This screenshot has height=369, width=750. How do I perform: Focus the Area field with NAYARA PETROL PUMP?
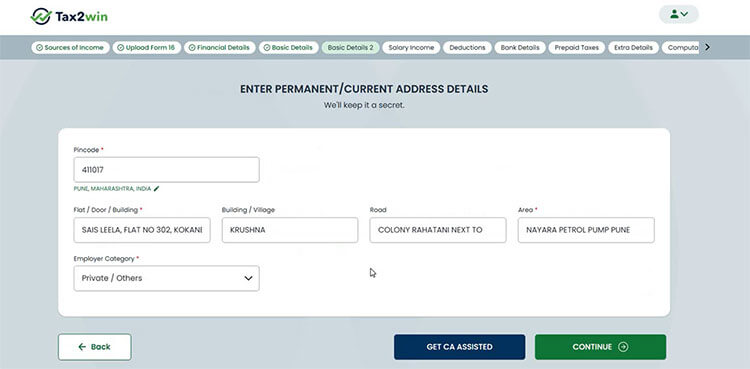point(586,230)
